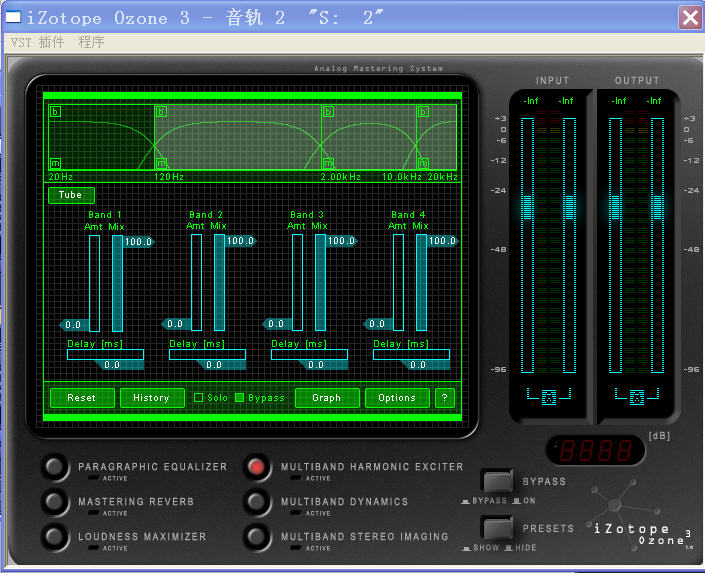Click Band 1 Mix slider

click(117, 283)
